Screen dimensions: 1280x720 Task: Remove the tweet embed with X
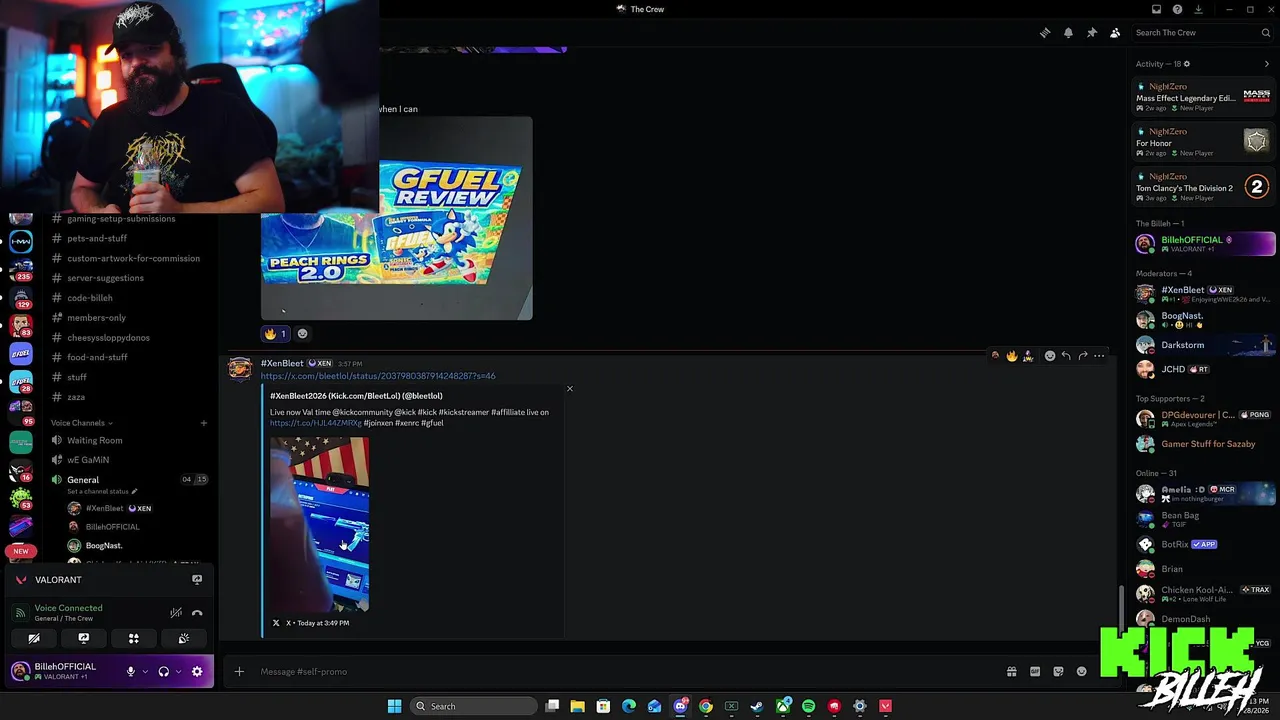570,389
